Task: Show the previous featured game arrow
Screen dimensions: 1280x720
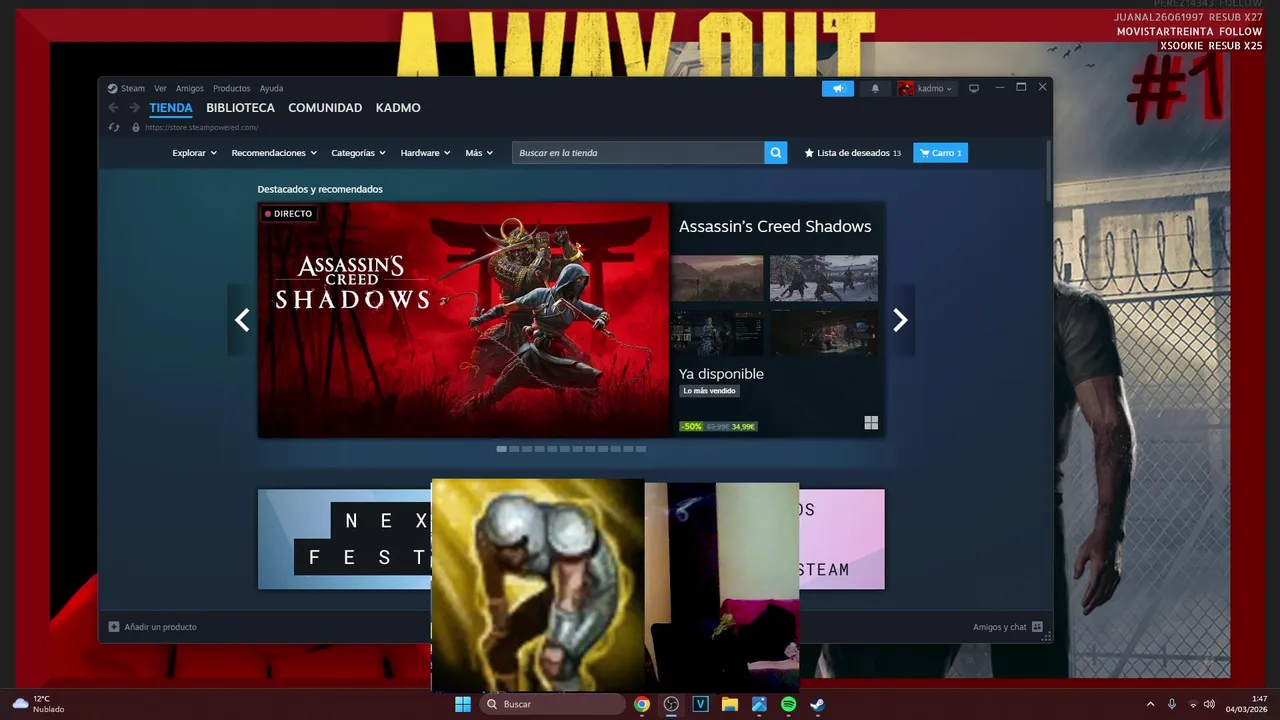Action: (242, 320)
